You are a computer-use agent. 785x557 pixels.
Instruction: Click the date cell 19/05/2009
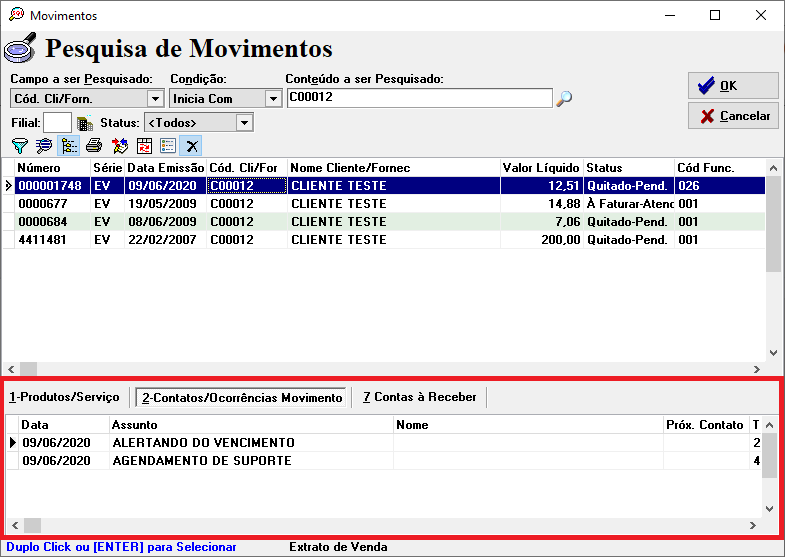pyautogui.click(x=166, y=204)
